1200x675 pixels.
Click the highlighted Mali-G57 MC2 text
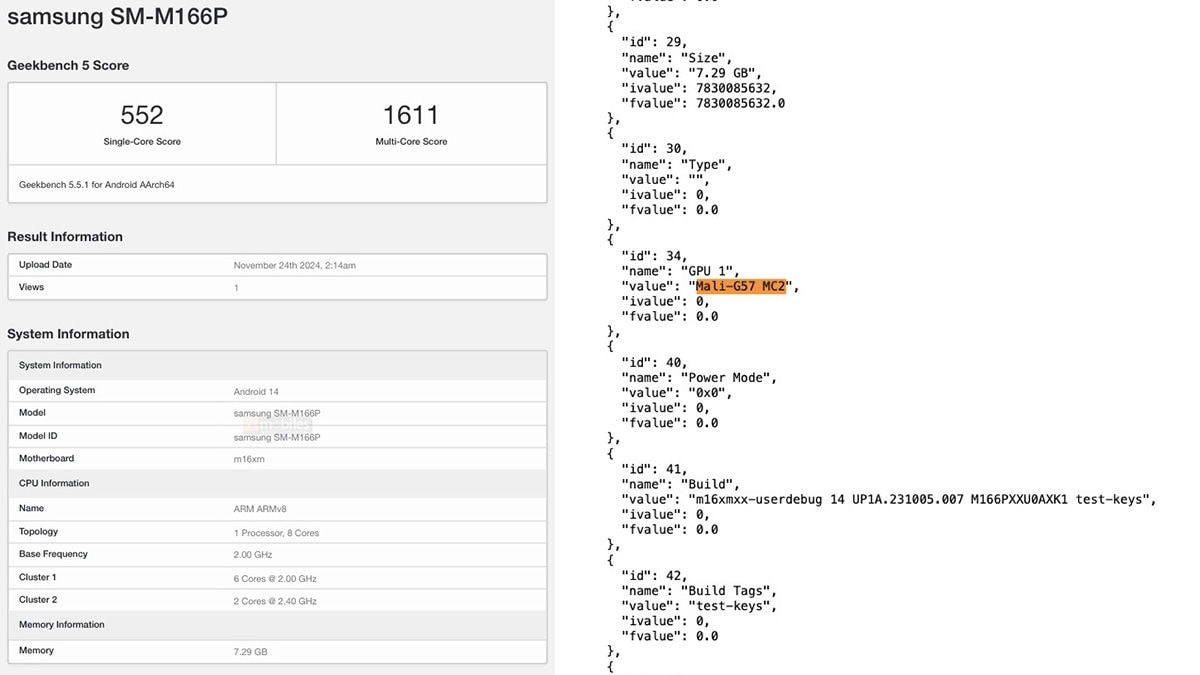(x=741, y=286)
